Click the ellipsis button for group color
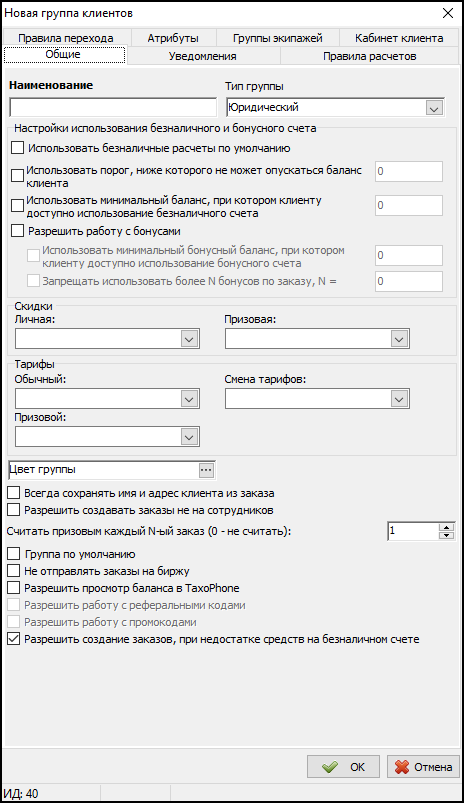Image resolution: width=464 pixels, height=803 pixels. tap(206, 470)
